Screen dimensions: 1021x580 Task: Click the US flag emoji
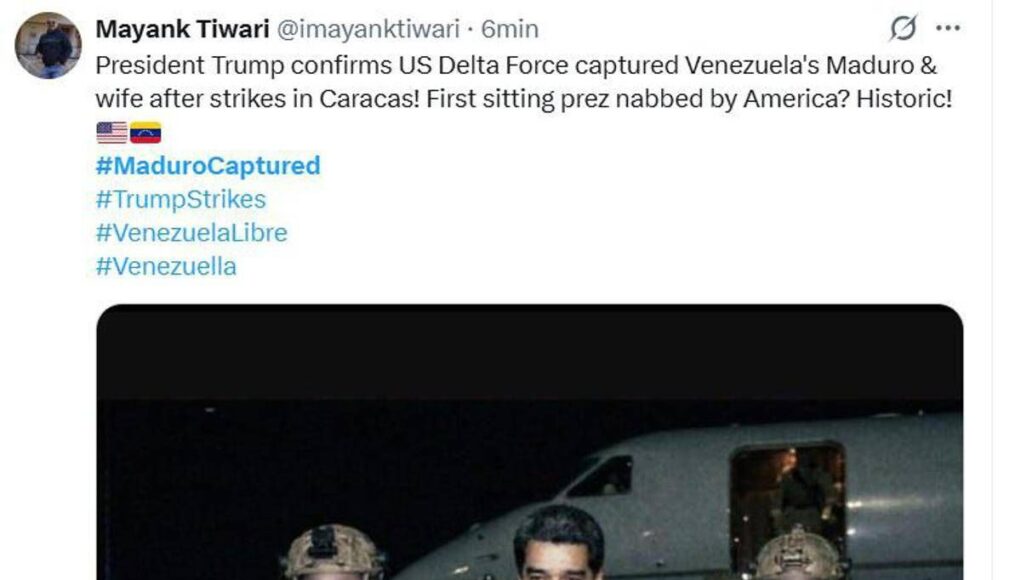(x=111, y=133)
